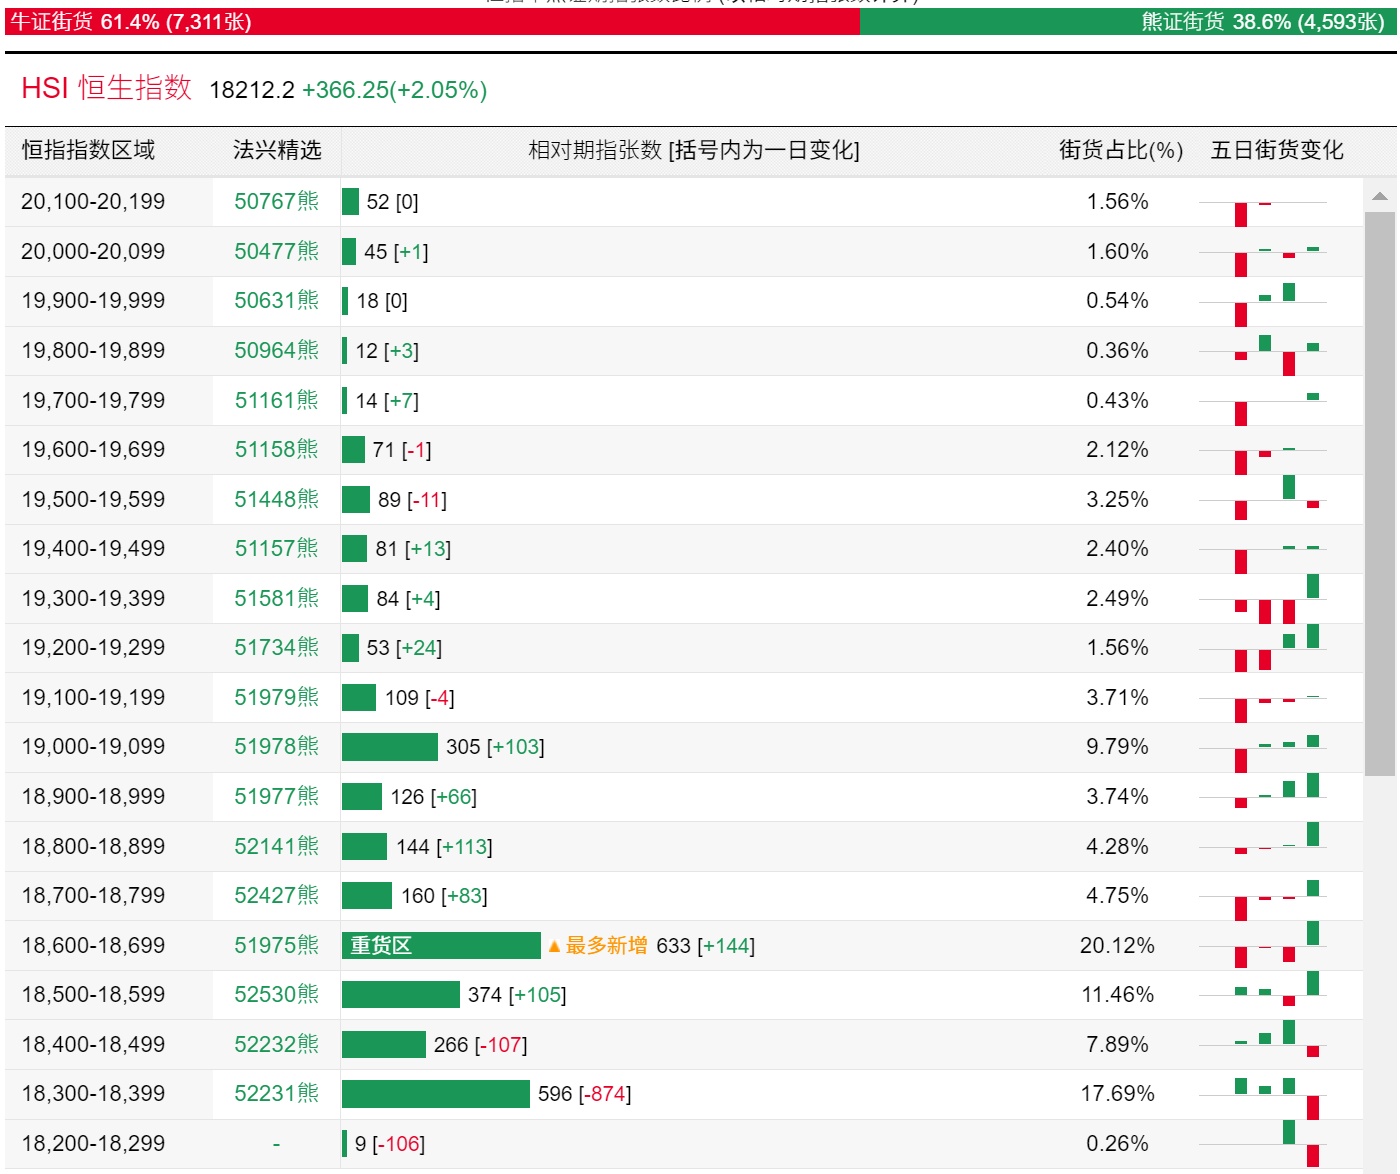Click the 恒指指数区域 column header
The height and width of the screenshot is (1174, 1400).
pos(89,151)
